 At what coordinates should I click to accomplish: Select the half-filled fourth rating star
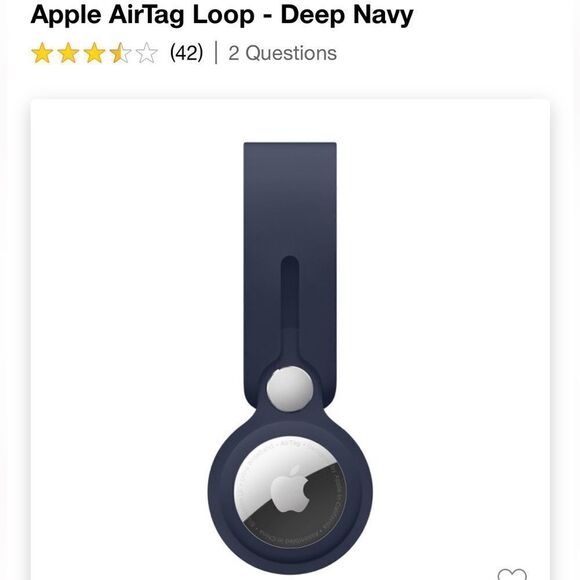120,53
